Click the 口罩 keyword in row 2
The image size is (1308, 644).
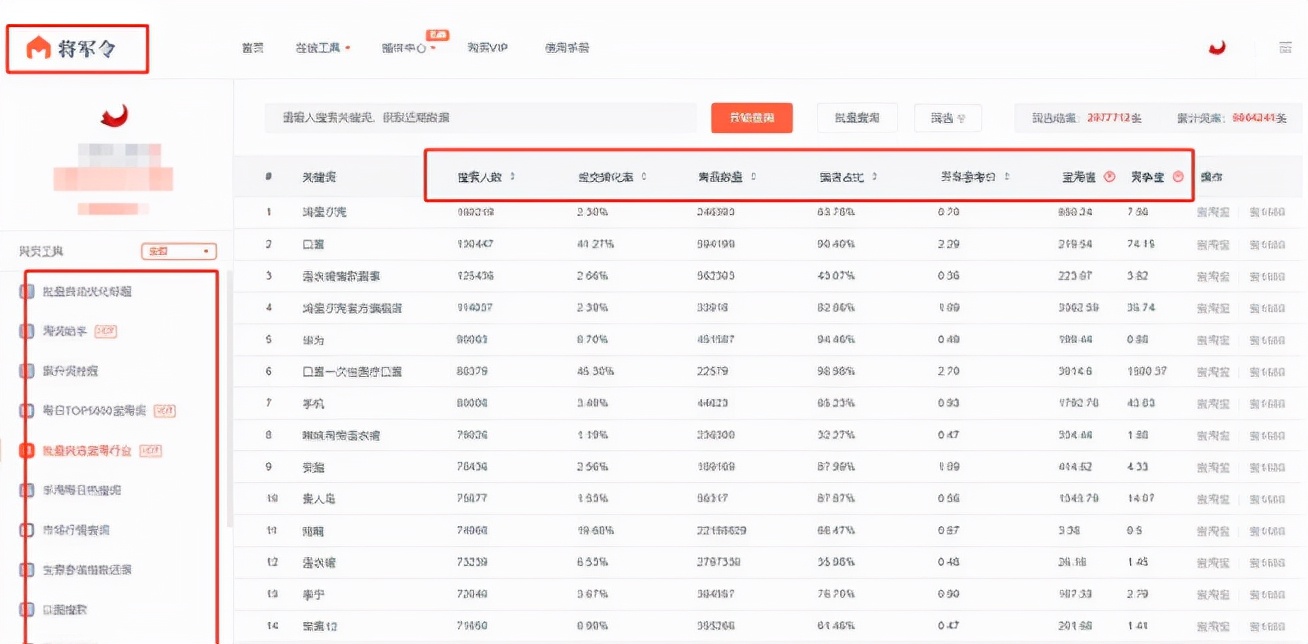314,244
